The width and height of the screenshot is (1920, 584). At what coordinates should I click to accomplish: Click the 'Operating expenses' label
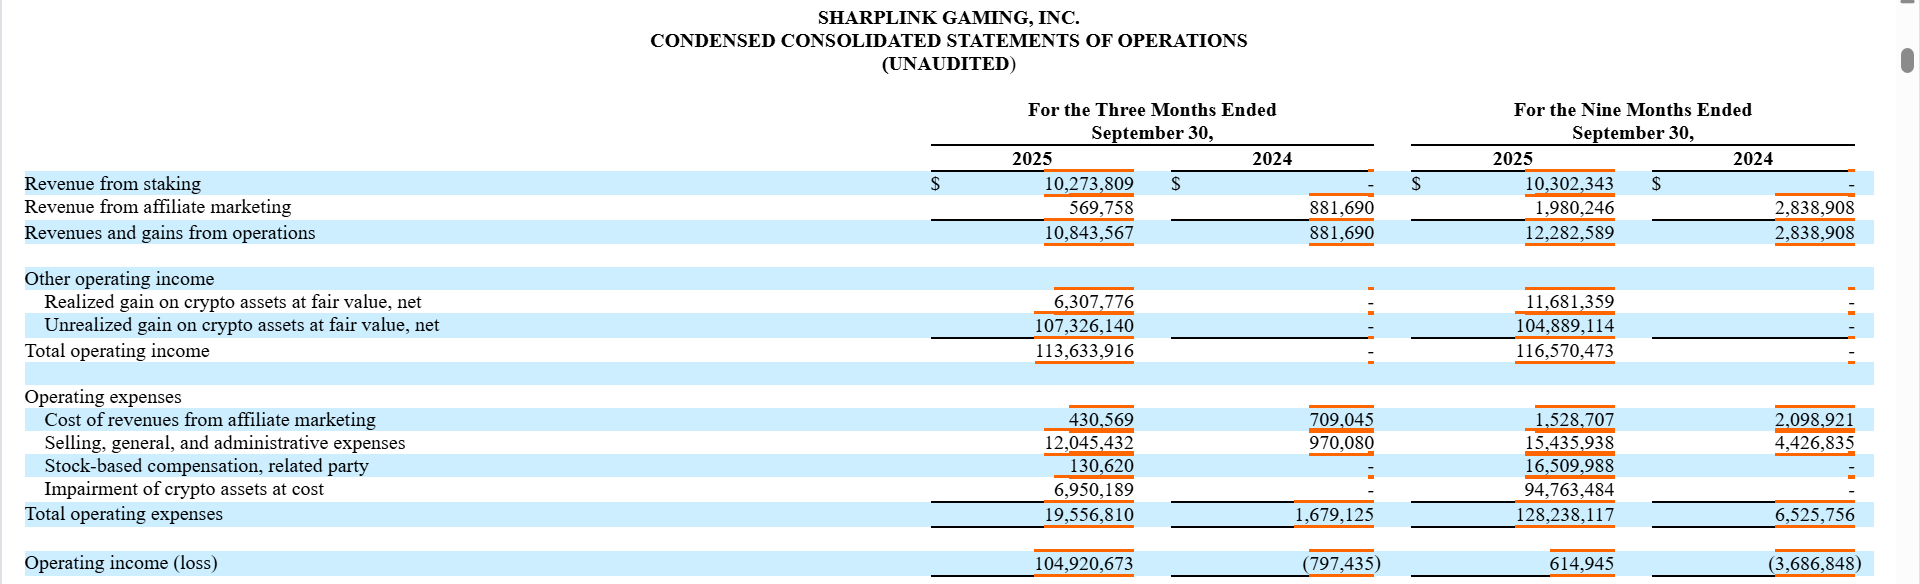[103, 397]
